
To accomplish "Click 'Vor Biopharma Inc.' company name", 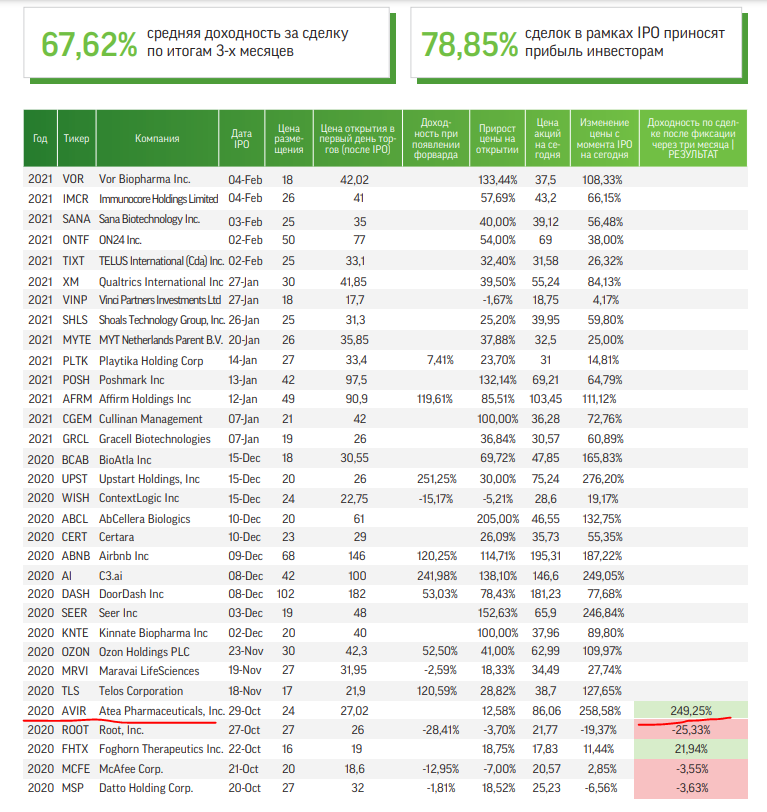I will [x=144, y=179].
